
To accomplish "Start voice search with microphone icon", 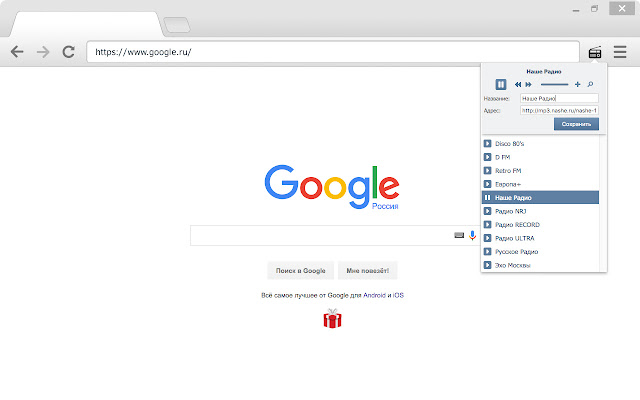I will coord(472,235).
